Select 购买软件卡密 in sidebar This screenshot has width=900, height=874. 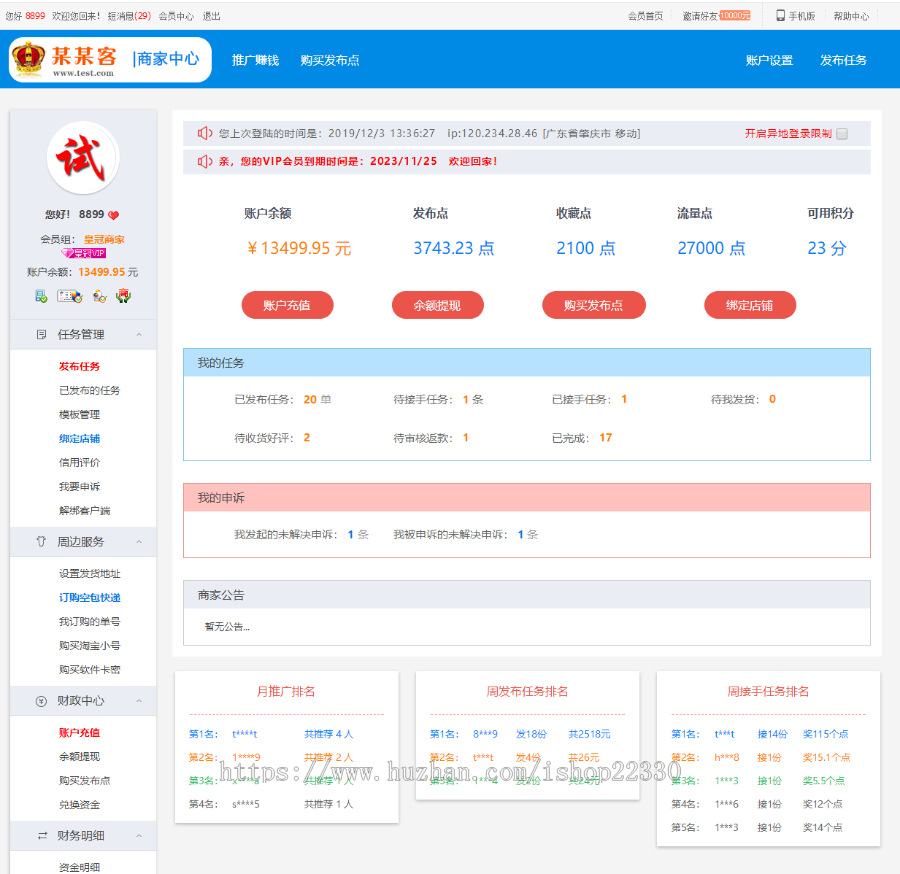90,670
